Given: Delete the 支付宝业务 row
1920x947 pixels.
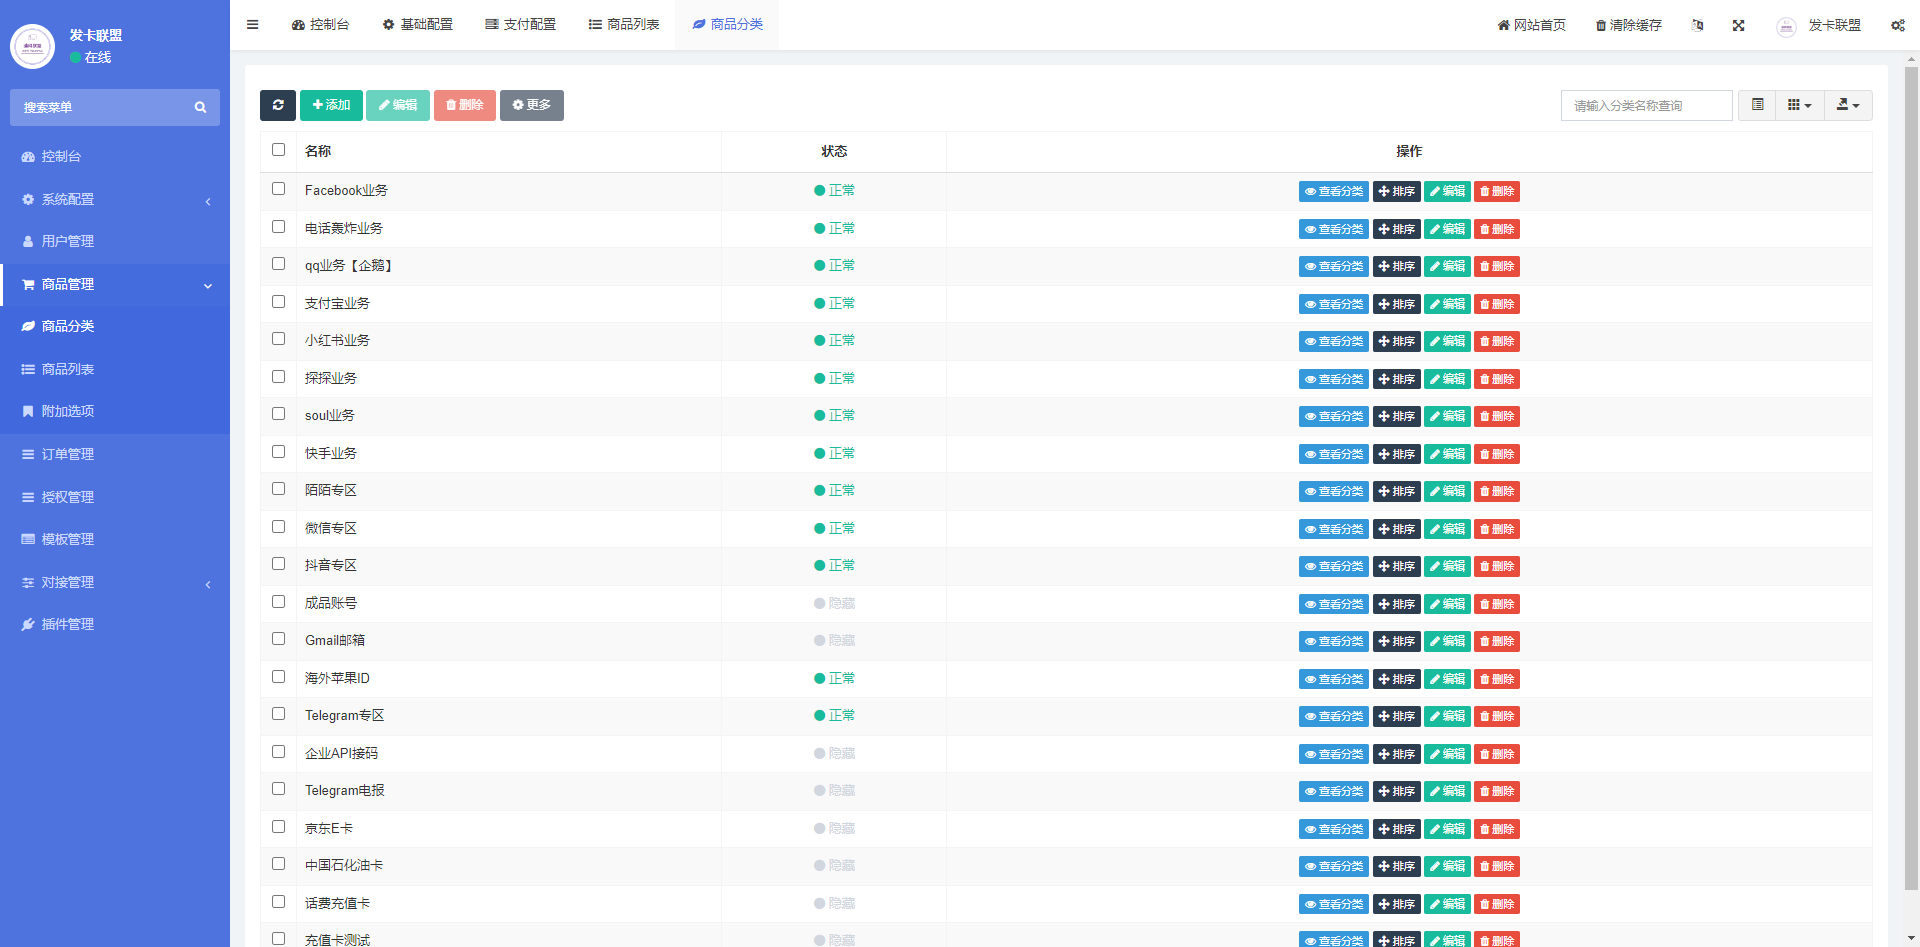Looking at the screenshot, I should [x=1497, y=305].
